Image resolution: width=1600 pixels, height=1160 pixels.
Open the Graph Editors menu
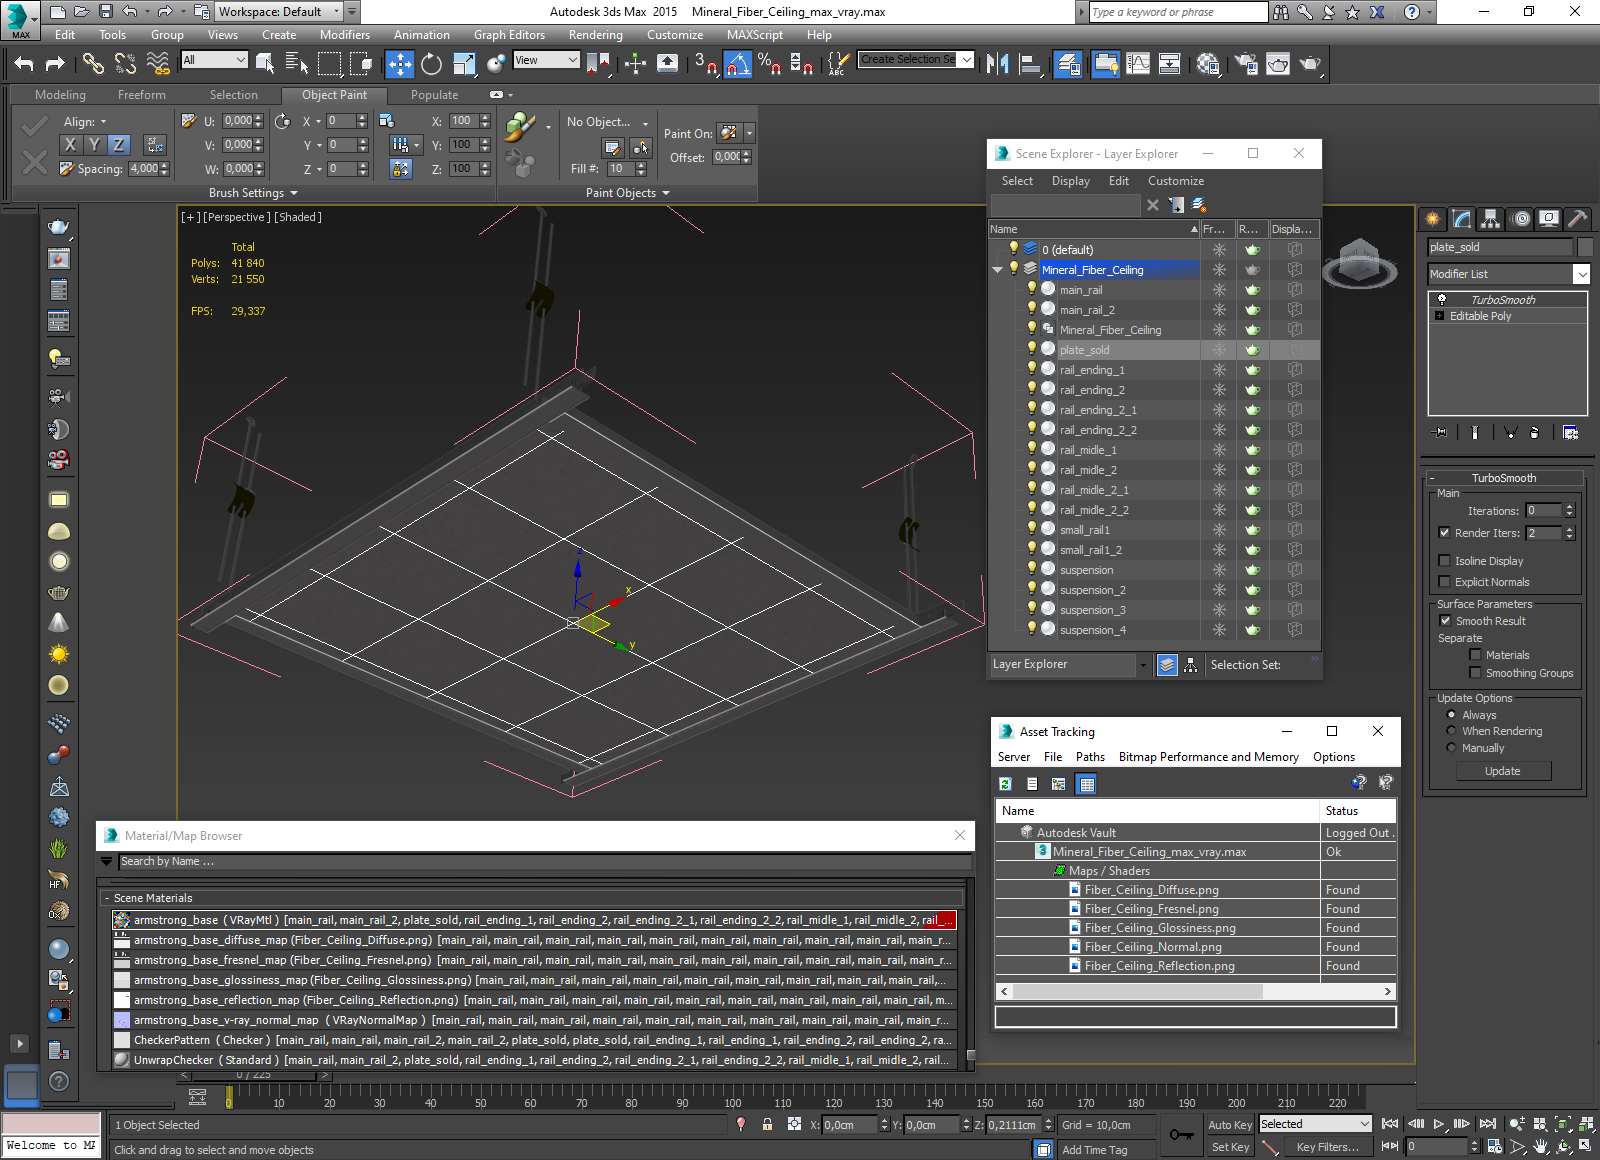point(509,35)
